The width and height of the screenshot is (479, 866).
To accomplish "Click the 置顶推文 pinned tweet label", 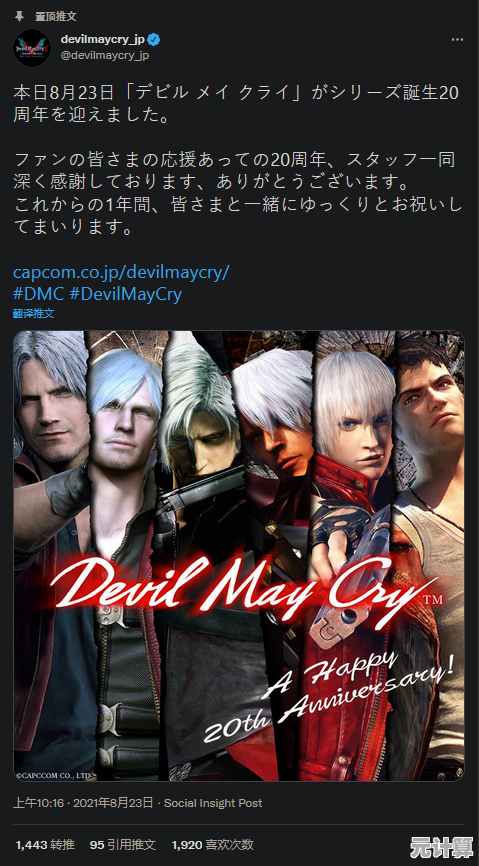I will 55,17.
